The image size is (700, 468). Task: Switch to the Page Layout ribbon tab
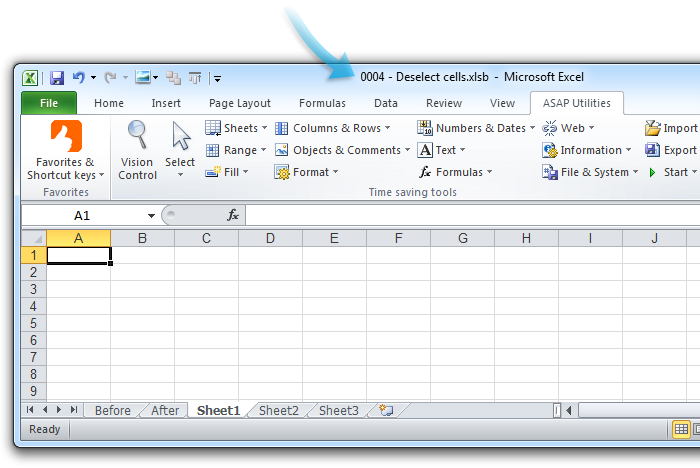pos(239,103)
